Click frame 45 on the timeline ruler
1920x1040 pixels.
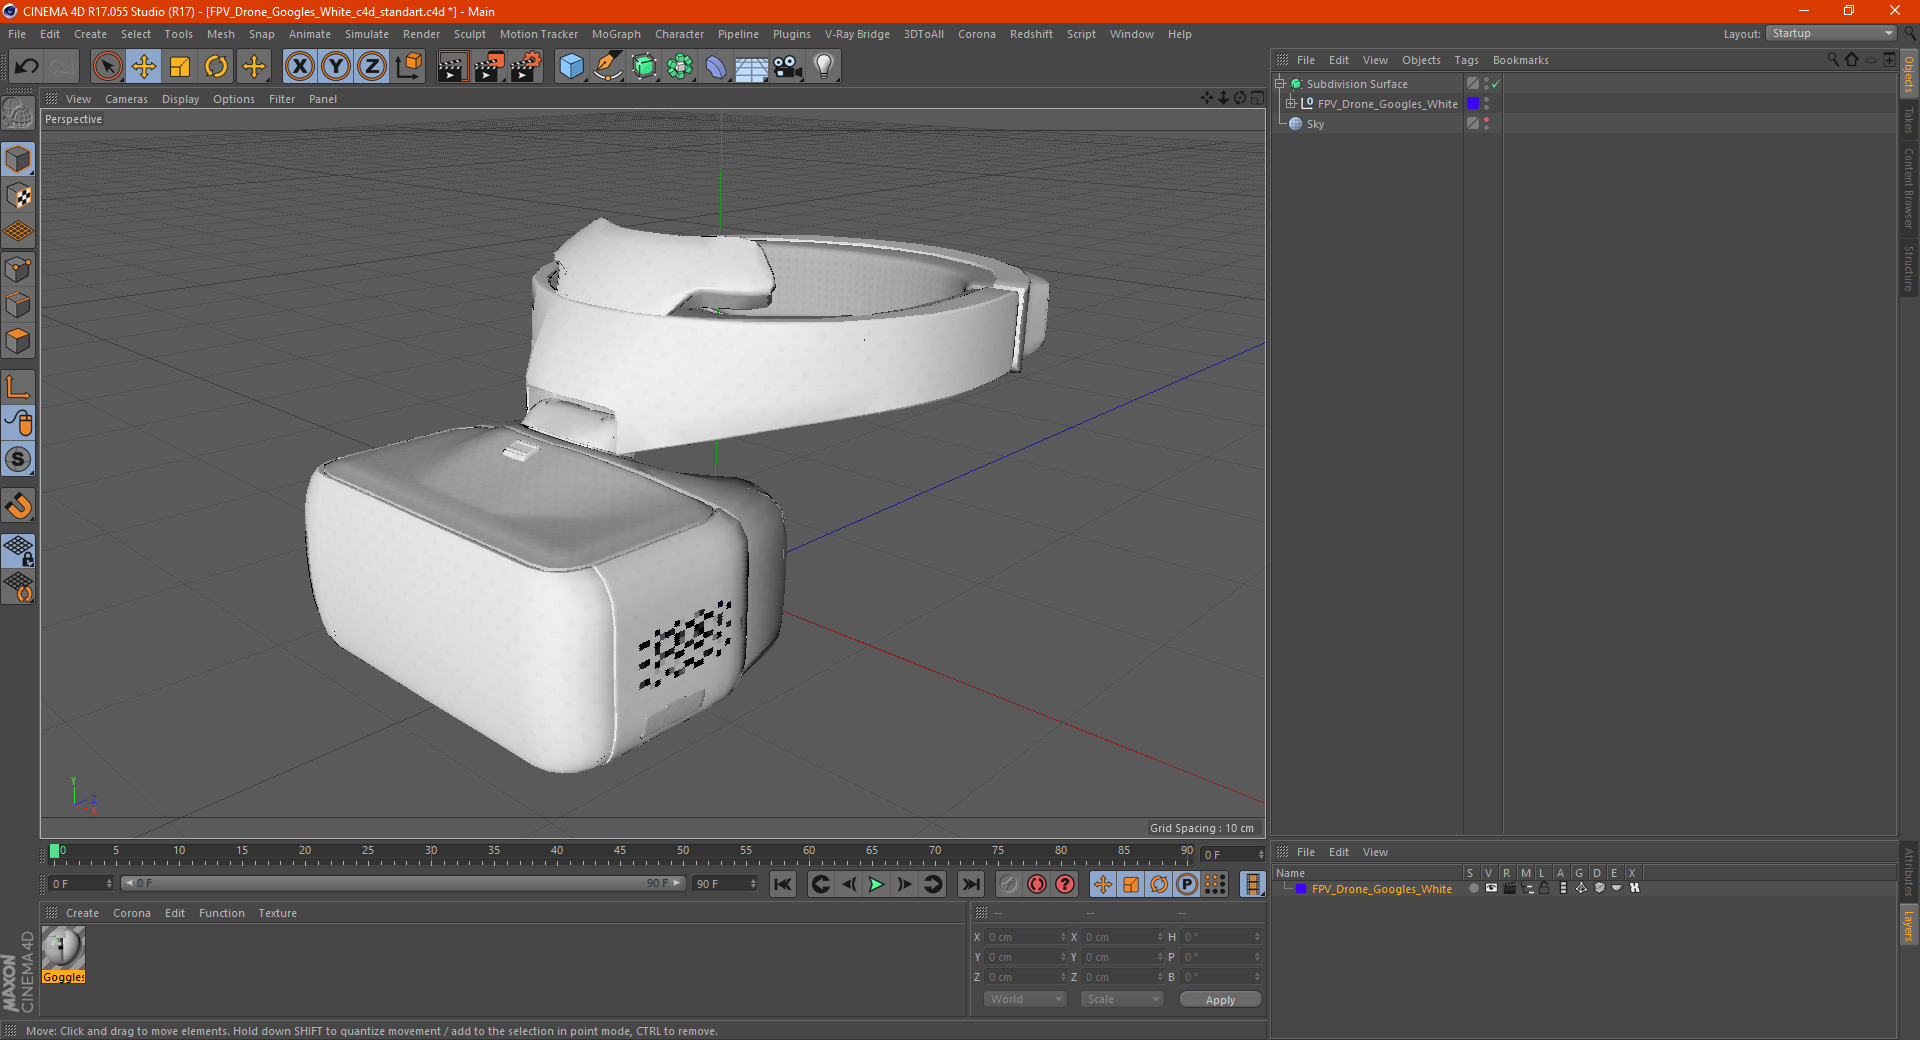click(620, 851)
